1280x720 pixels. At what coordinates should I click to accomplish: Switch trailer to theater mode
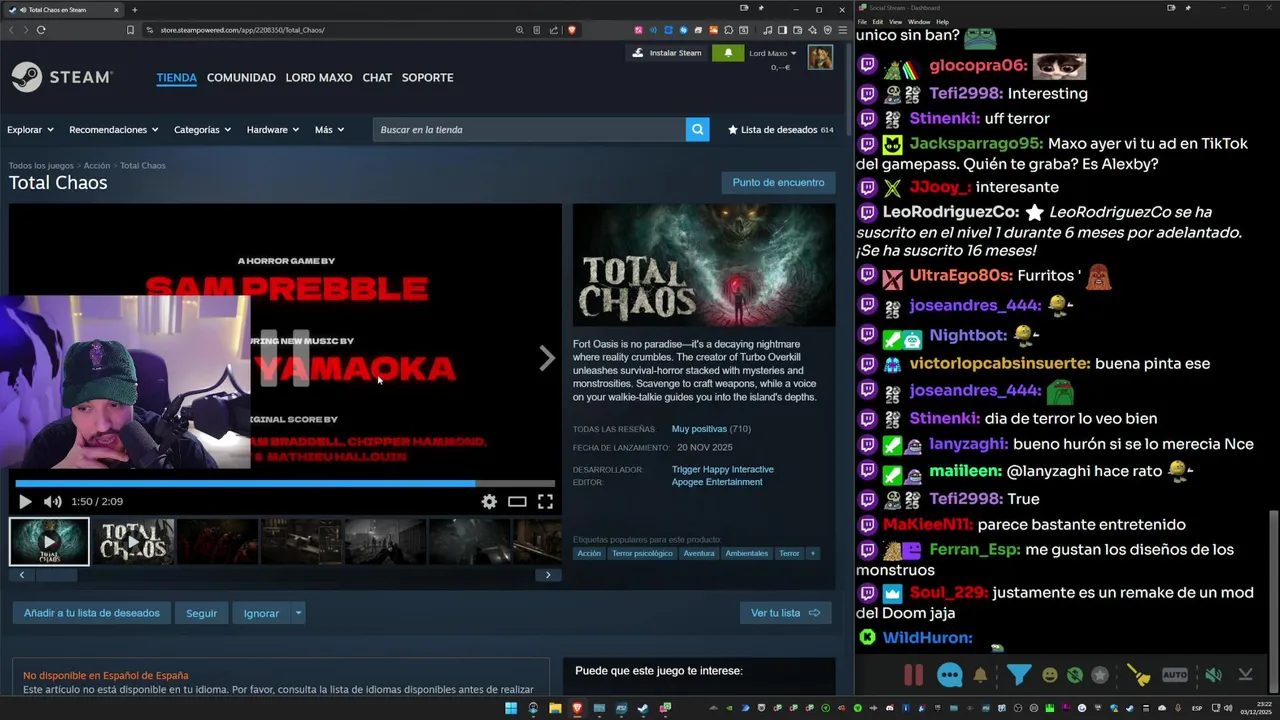pos(517,502)
